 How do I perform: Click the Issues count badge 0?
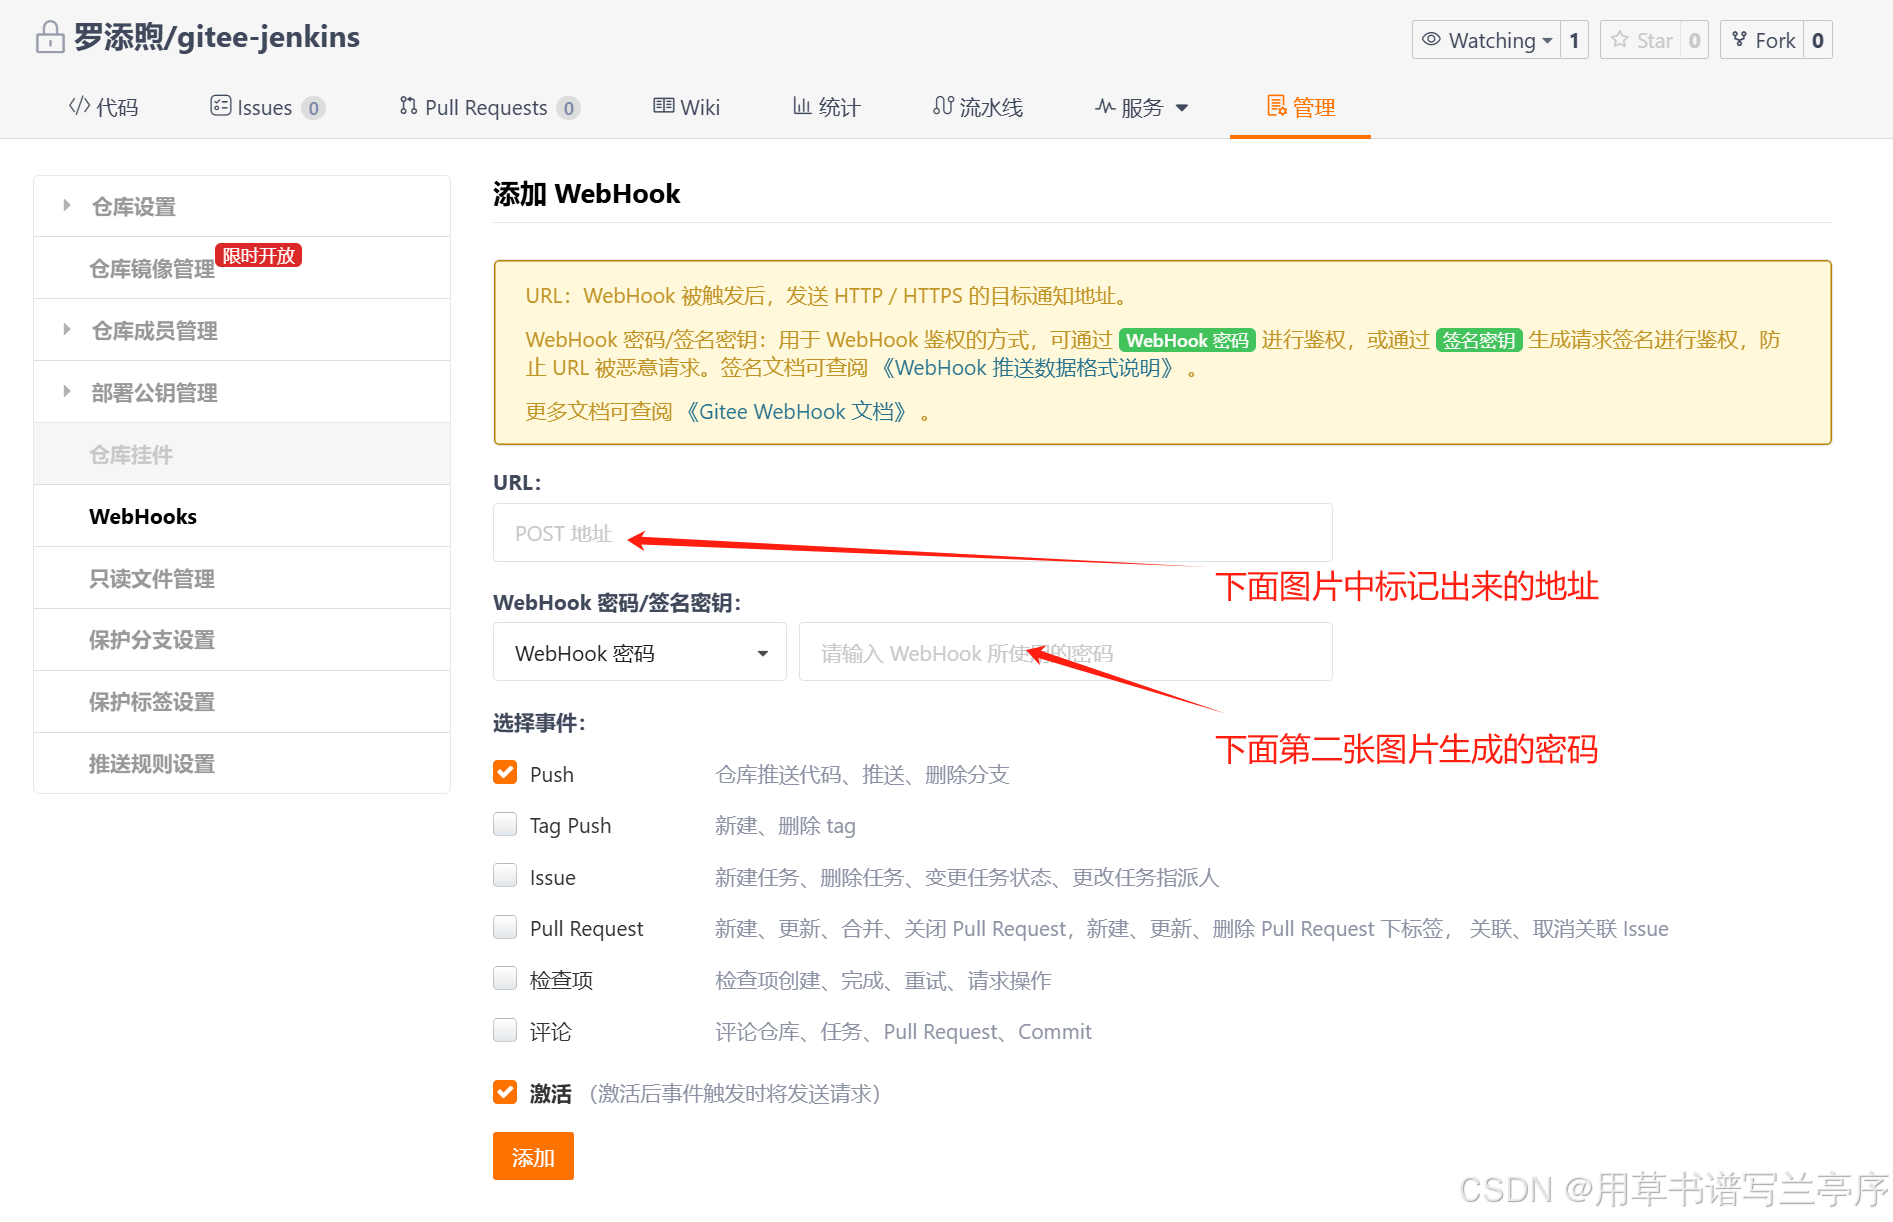pos(313,108)
